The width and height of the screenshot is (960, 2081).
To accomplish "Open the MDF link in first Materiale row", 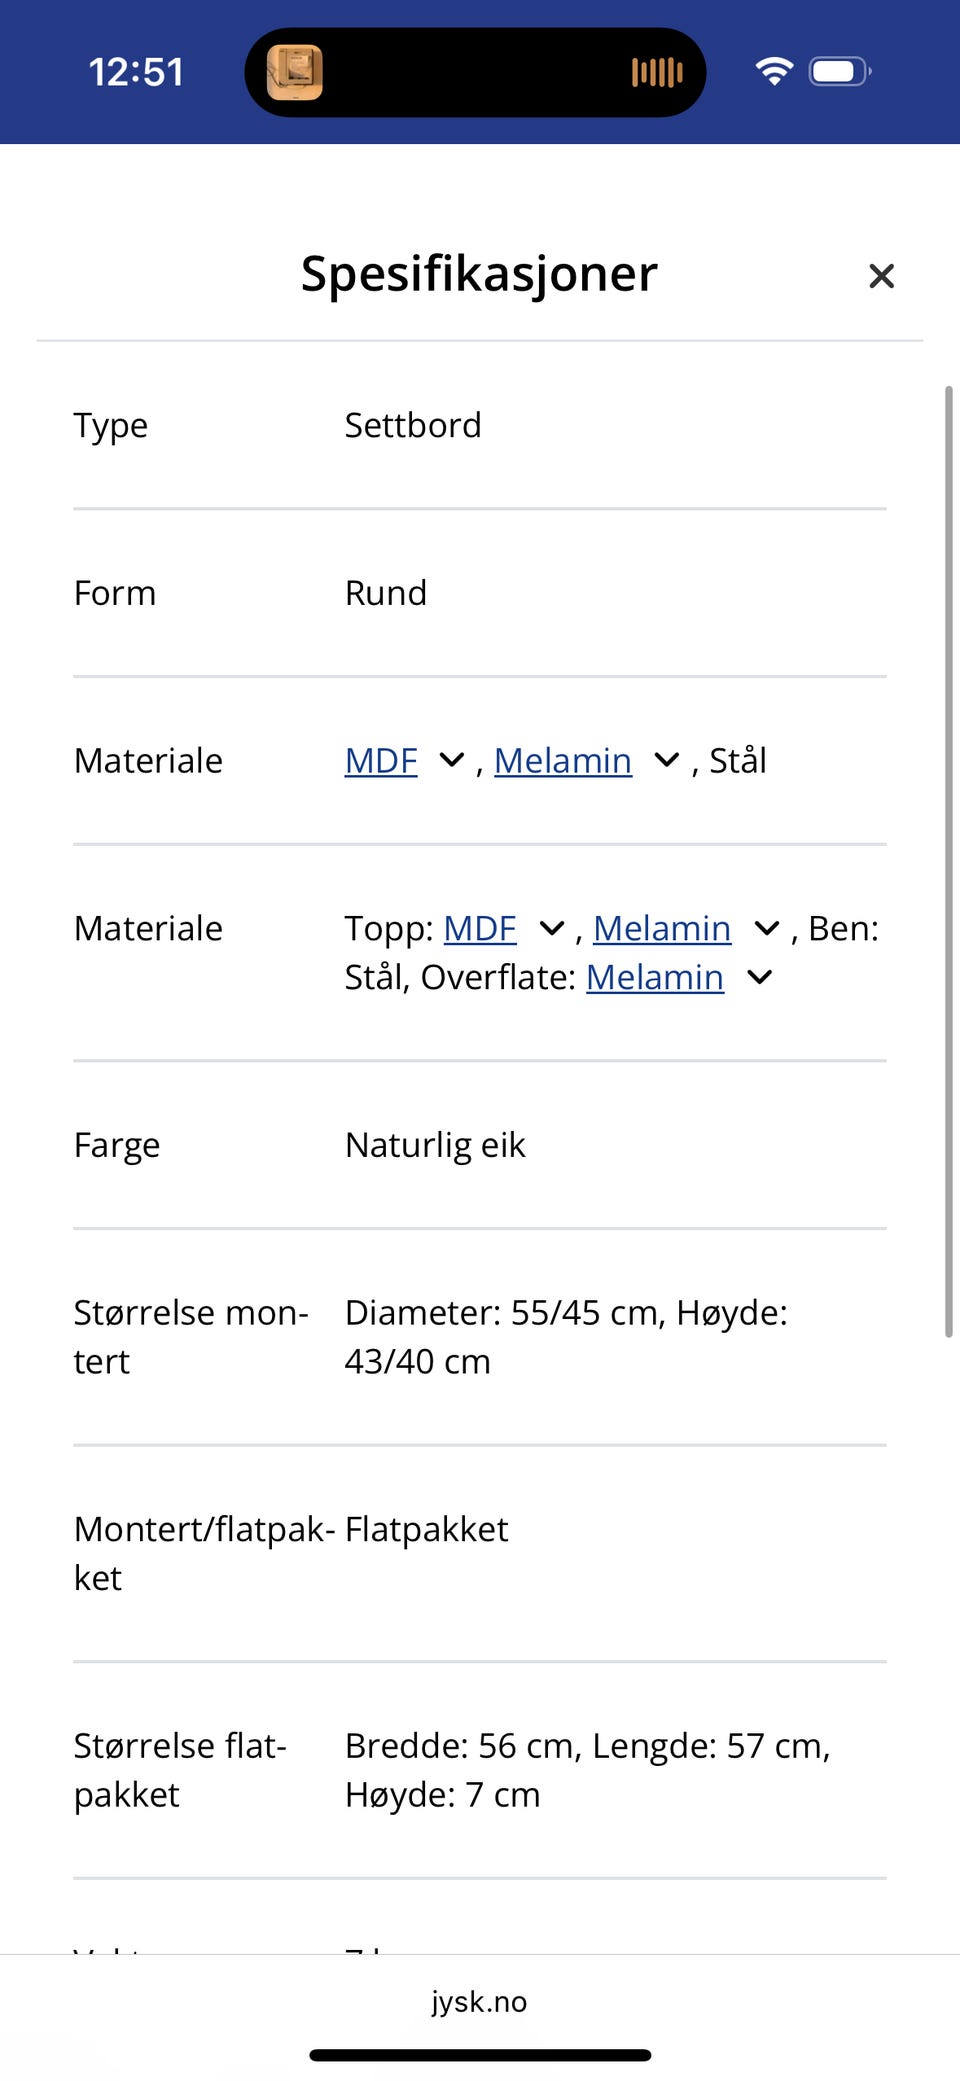I will coord(381,761).
